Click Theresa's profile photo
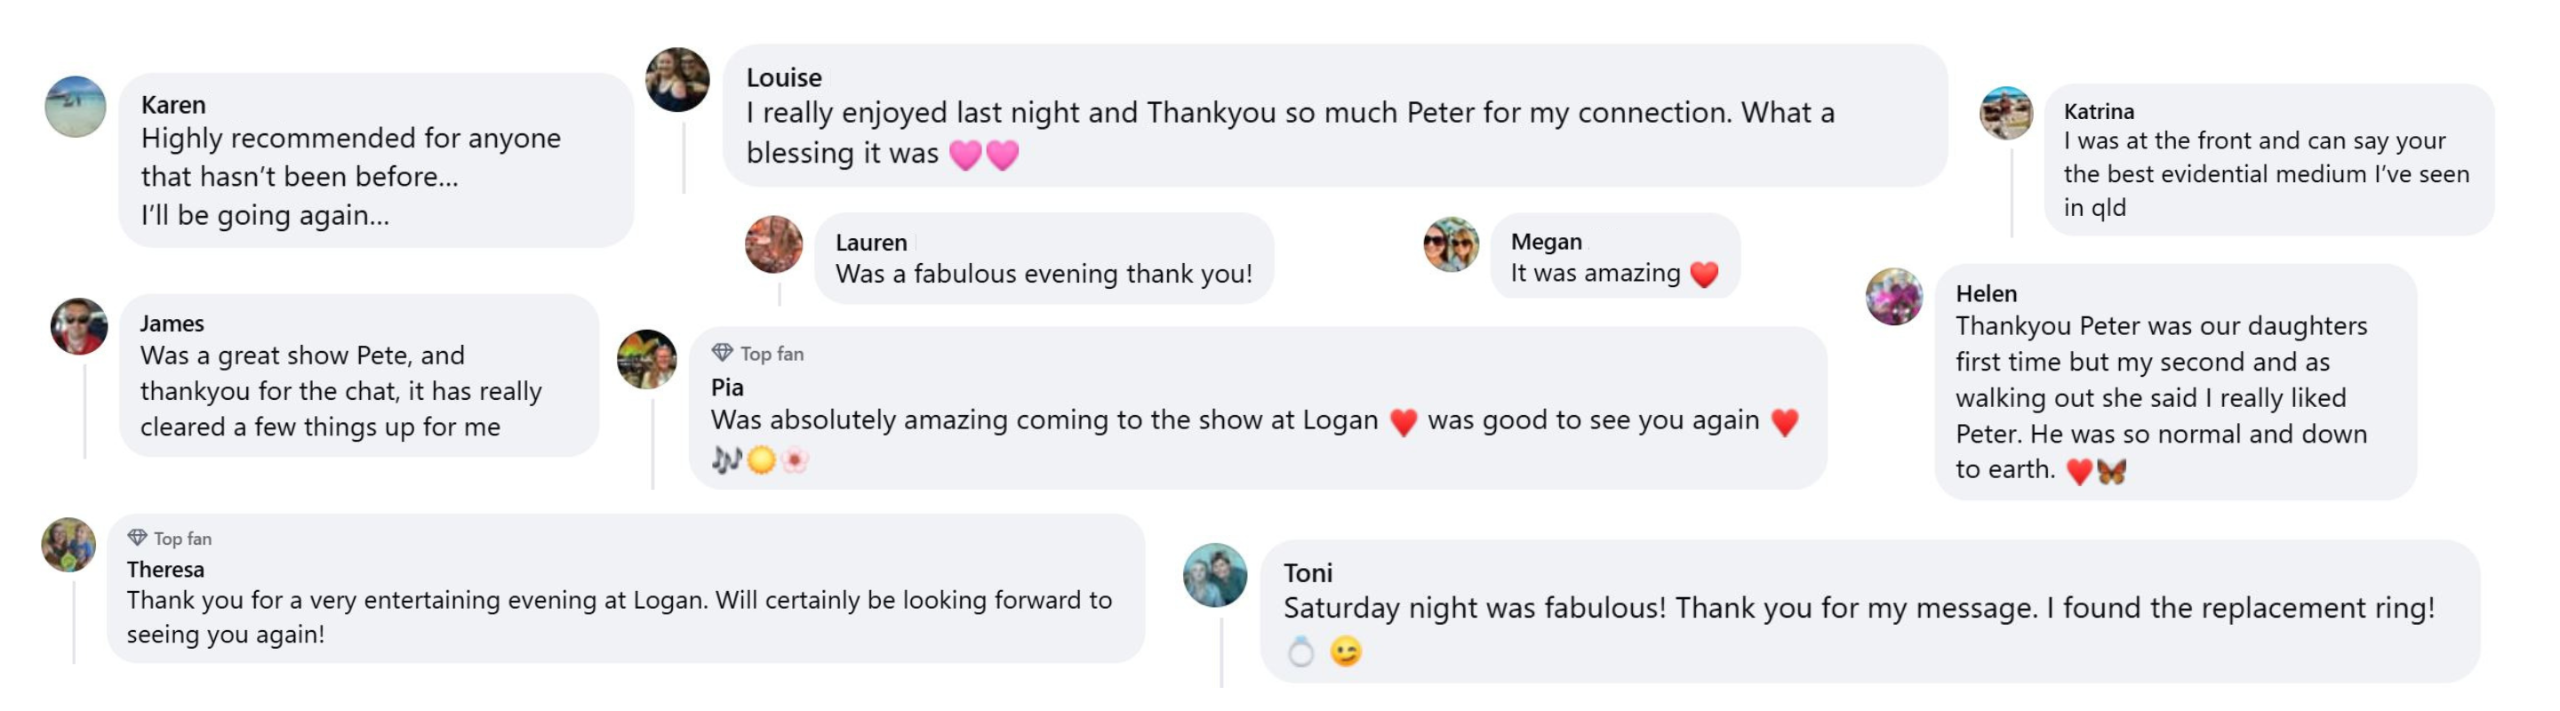The height and width of the screenshot is (711, 2560). point(68,545)
